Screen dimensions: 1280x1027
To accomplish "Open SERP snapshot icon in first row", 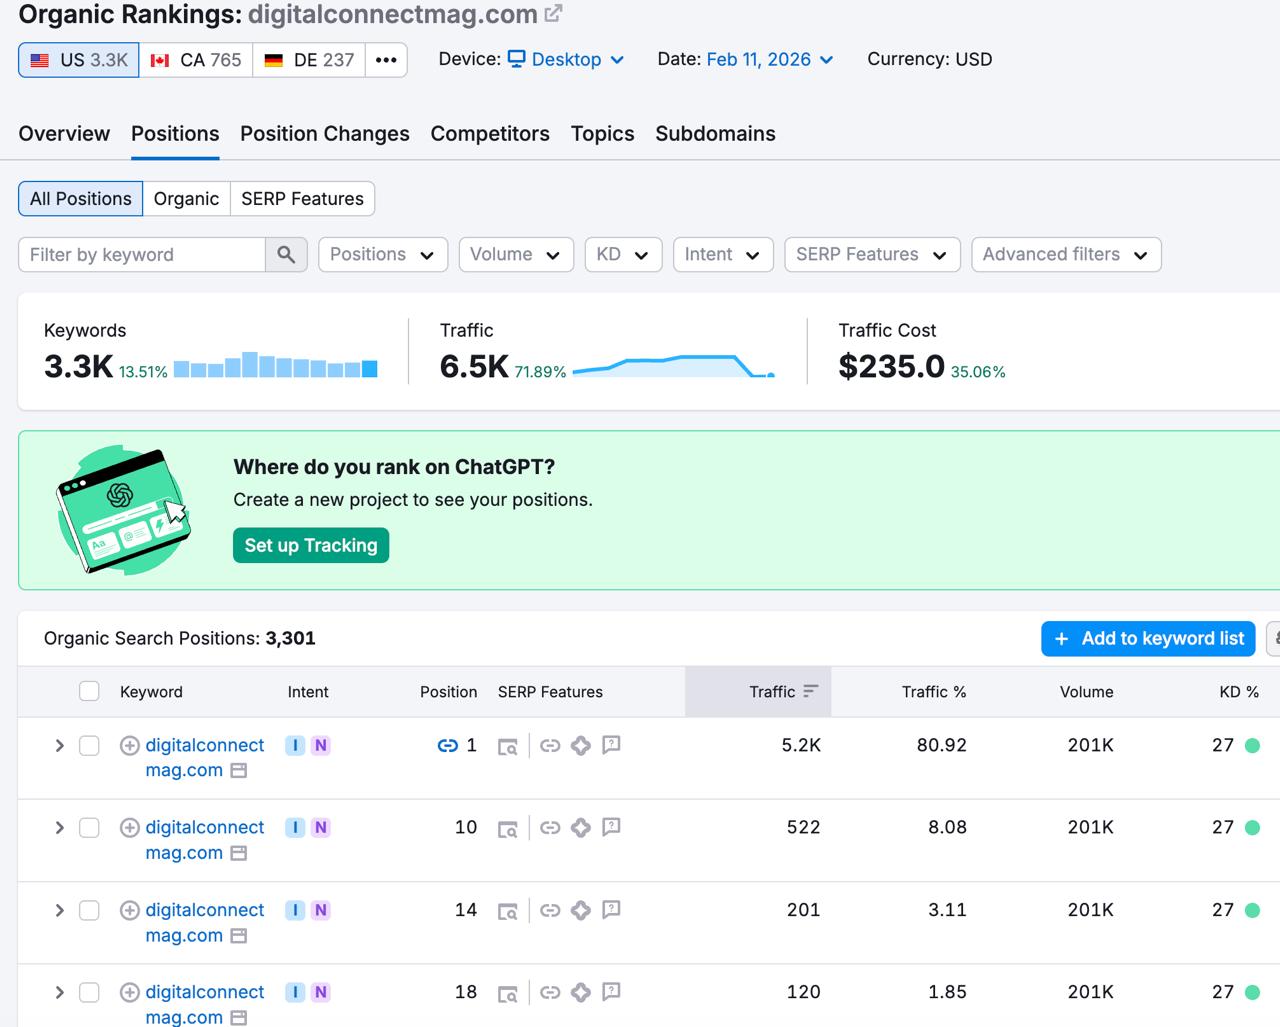I will pyautogui.click(x=508, y=746).
